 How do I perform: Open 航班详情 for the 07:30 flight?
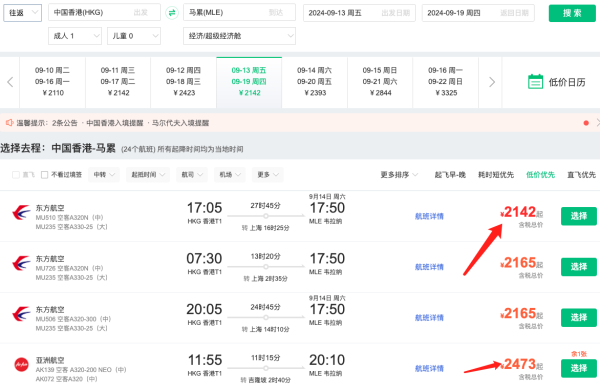(x=429, y=267)
